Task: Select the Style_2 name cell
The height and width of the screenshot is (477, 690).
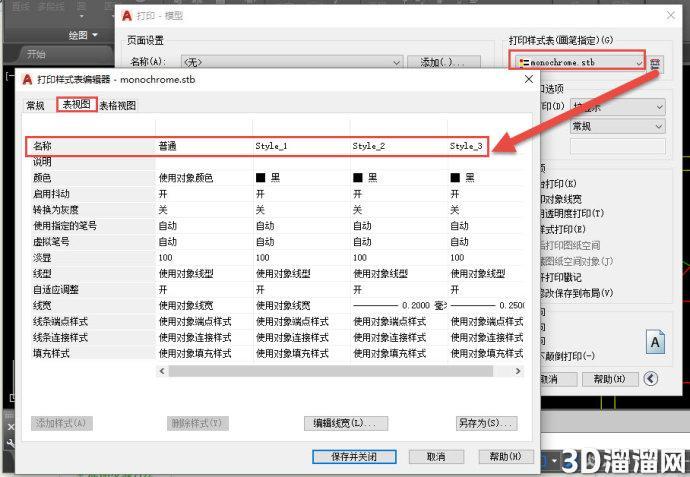Action: coord(399,146)
